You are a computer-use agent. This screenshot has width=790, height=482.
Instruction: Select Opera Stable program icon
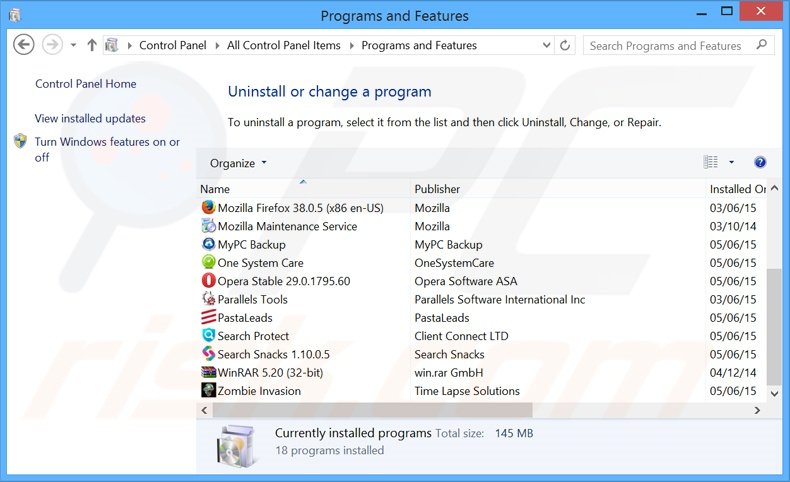(208, 281)
